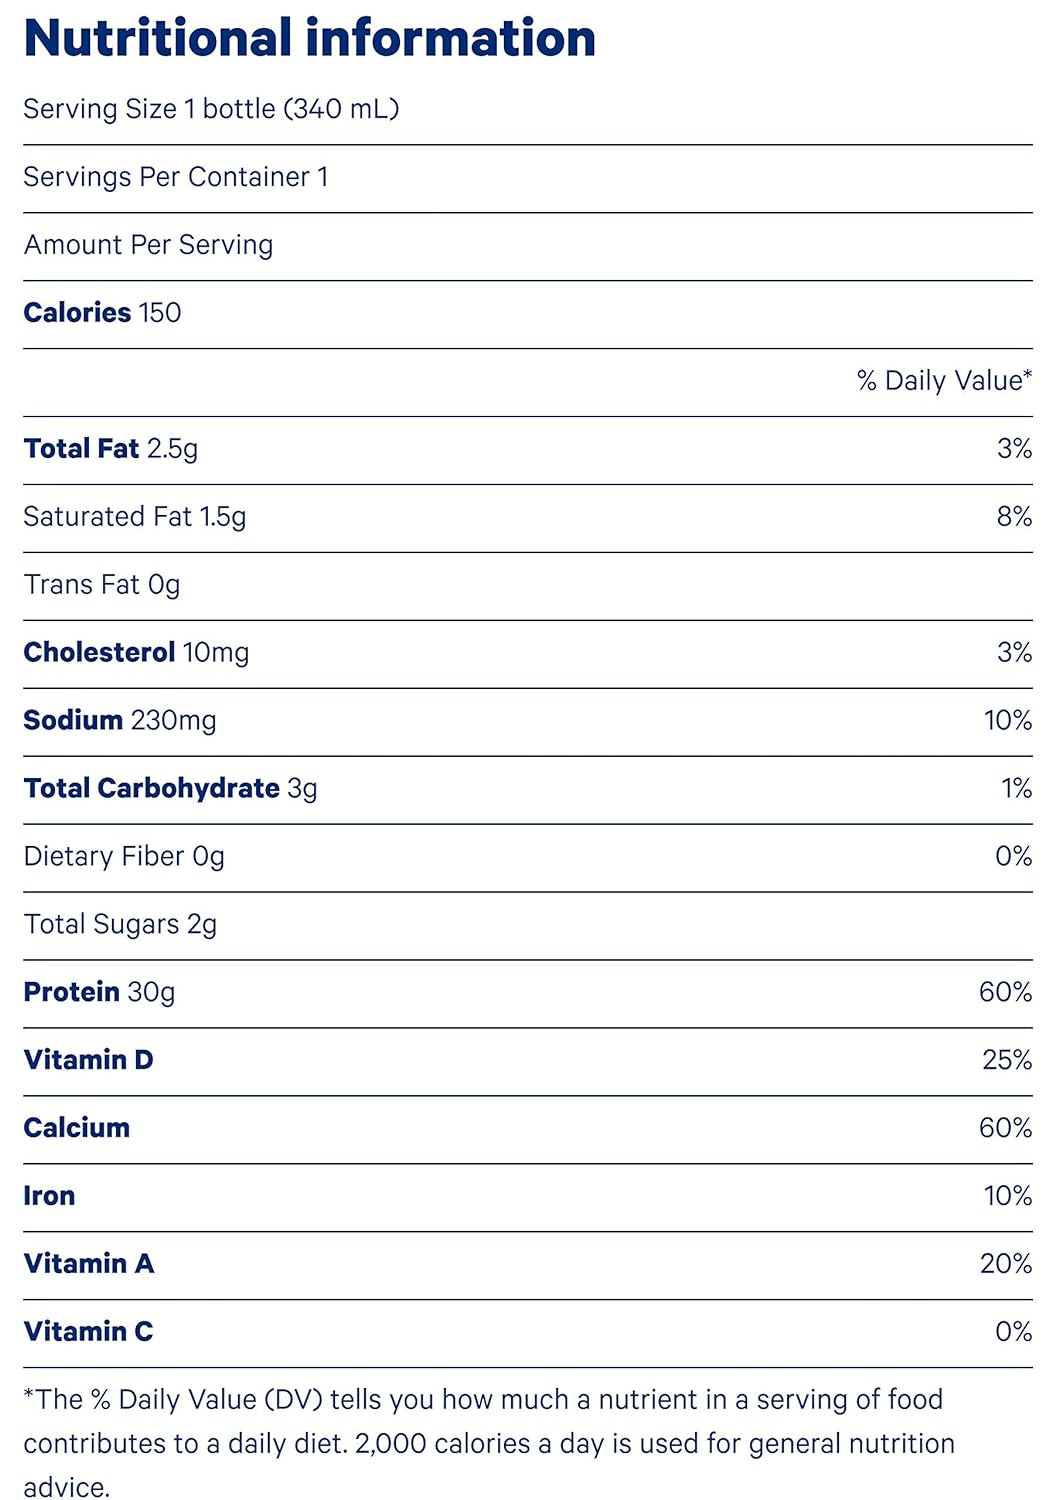Click the Trans Fat 0g row
This screenshot has height=1500, width=1042.
point(102,585)
